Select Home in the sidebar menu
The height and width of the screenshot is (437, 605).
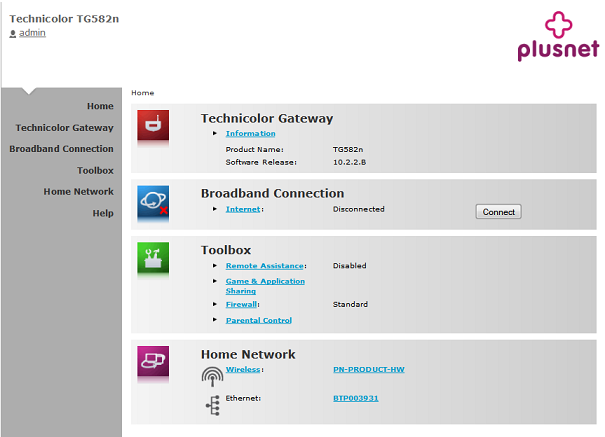(100, 106)
